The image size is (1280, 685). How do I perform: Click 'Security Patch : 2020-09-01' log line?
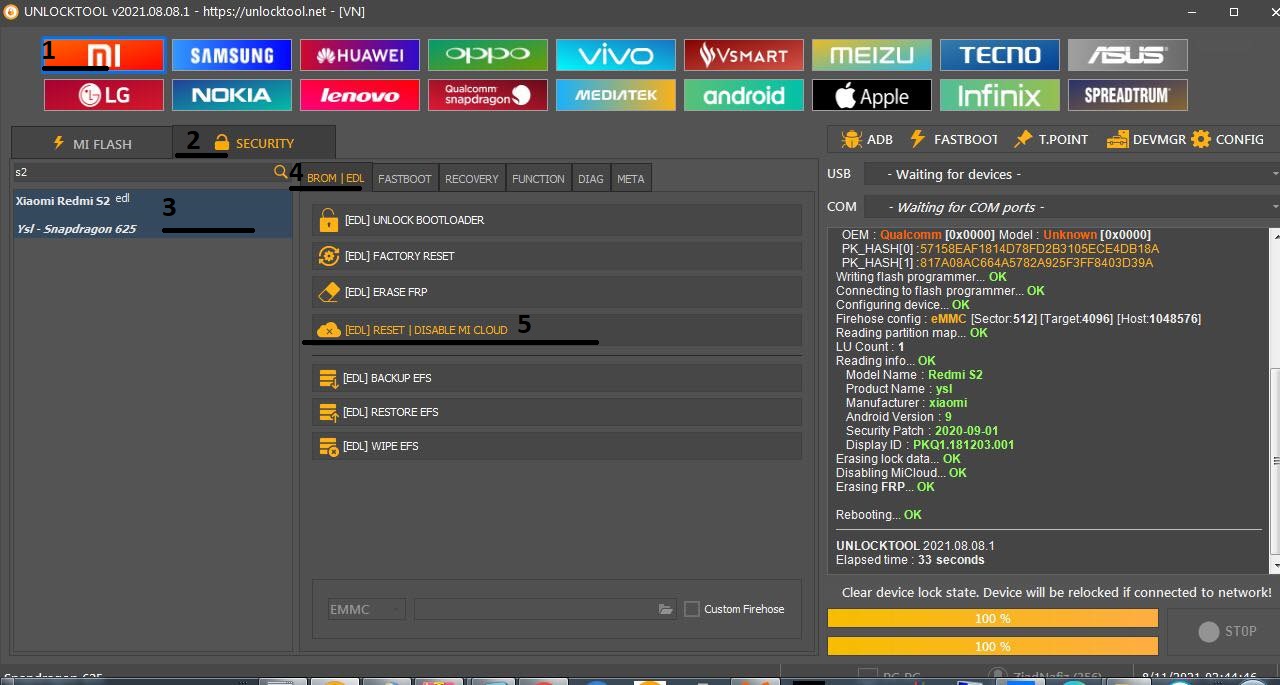coord(922,431)
